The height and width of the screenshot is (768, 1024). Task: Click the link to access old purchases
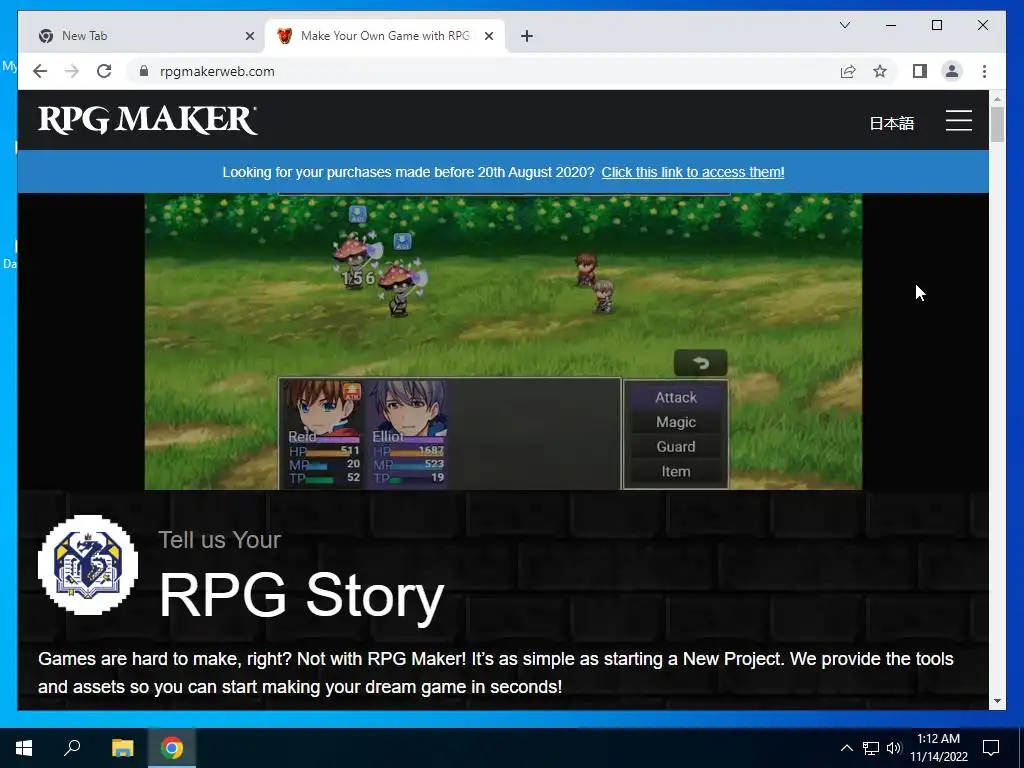click(693, 172)
